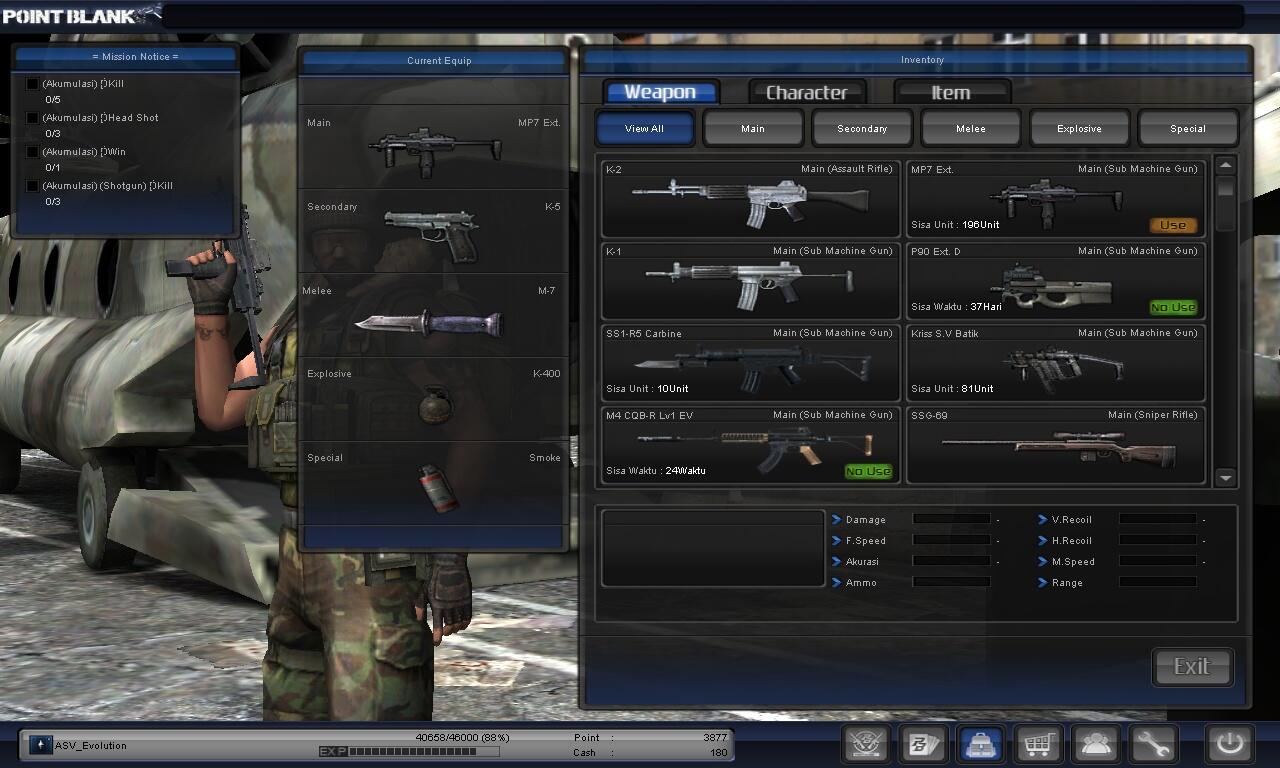The width and height of the screenshot is (1280, 768).
Task: Select the View All filter
Action: (x=644, y=128)
